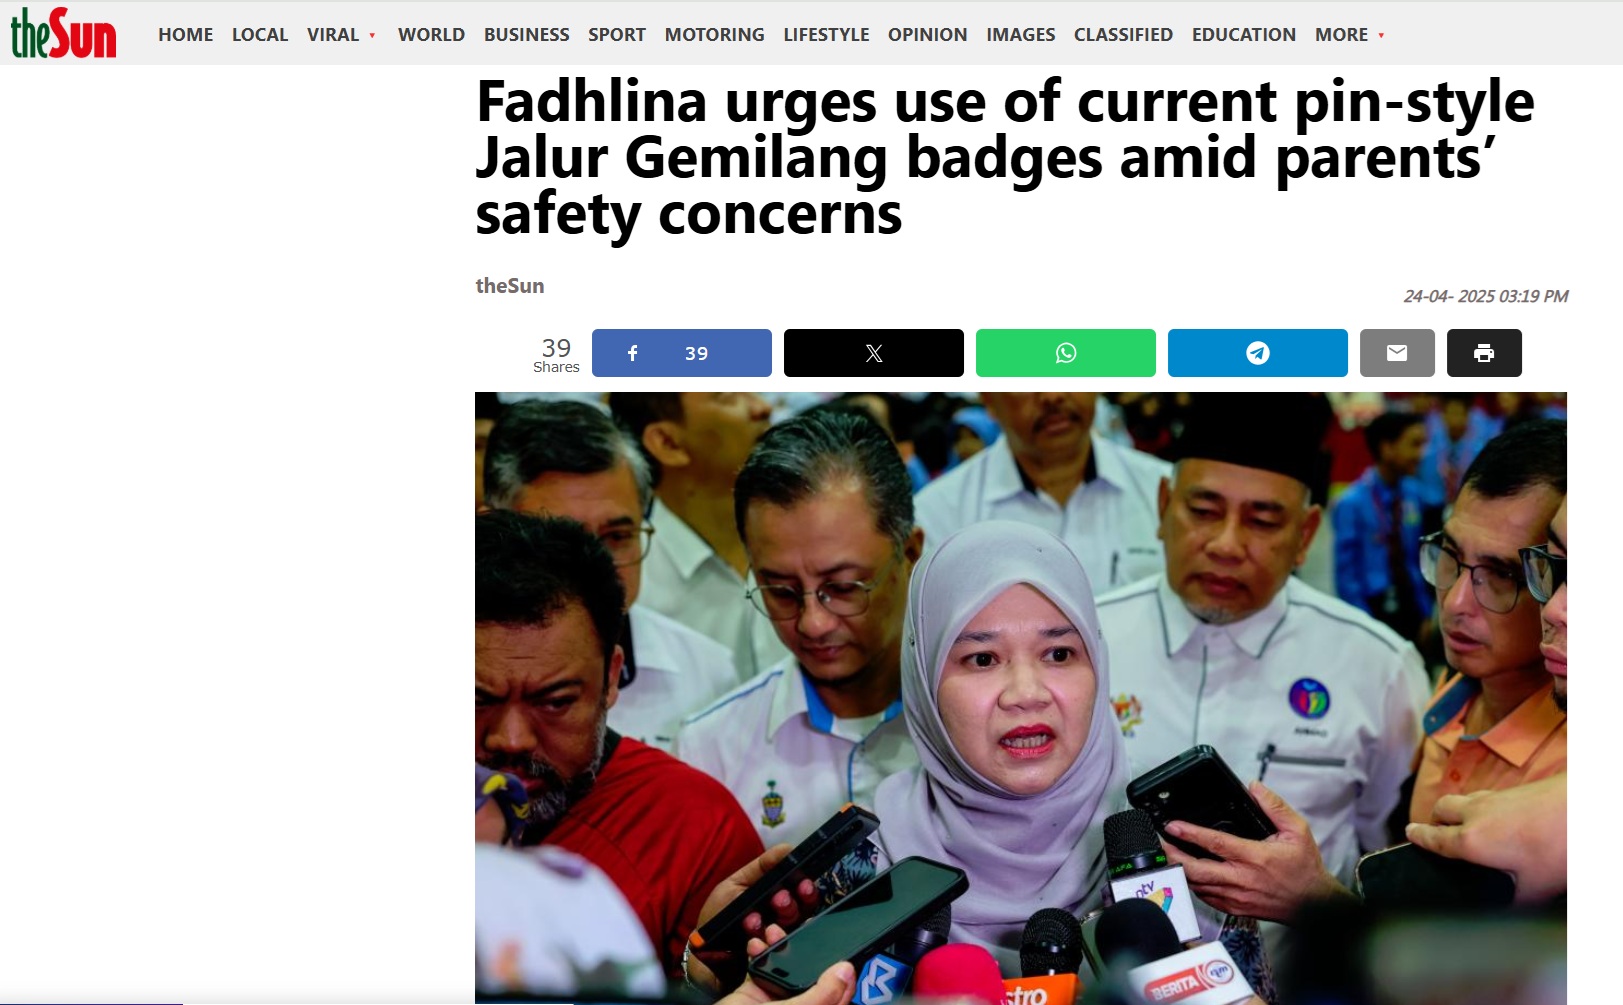Share article on Facebook
The height and width of the screenshot is (1005, 1623).
[681, 353]
